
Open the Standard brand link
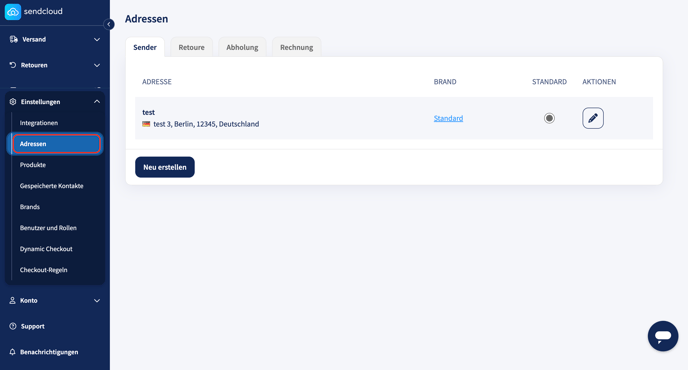pos(448,118)
